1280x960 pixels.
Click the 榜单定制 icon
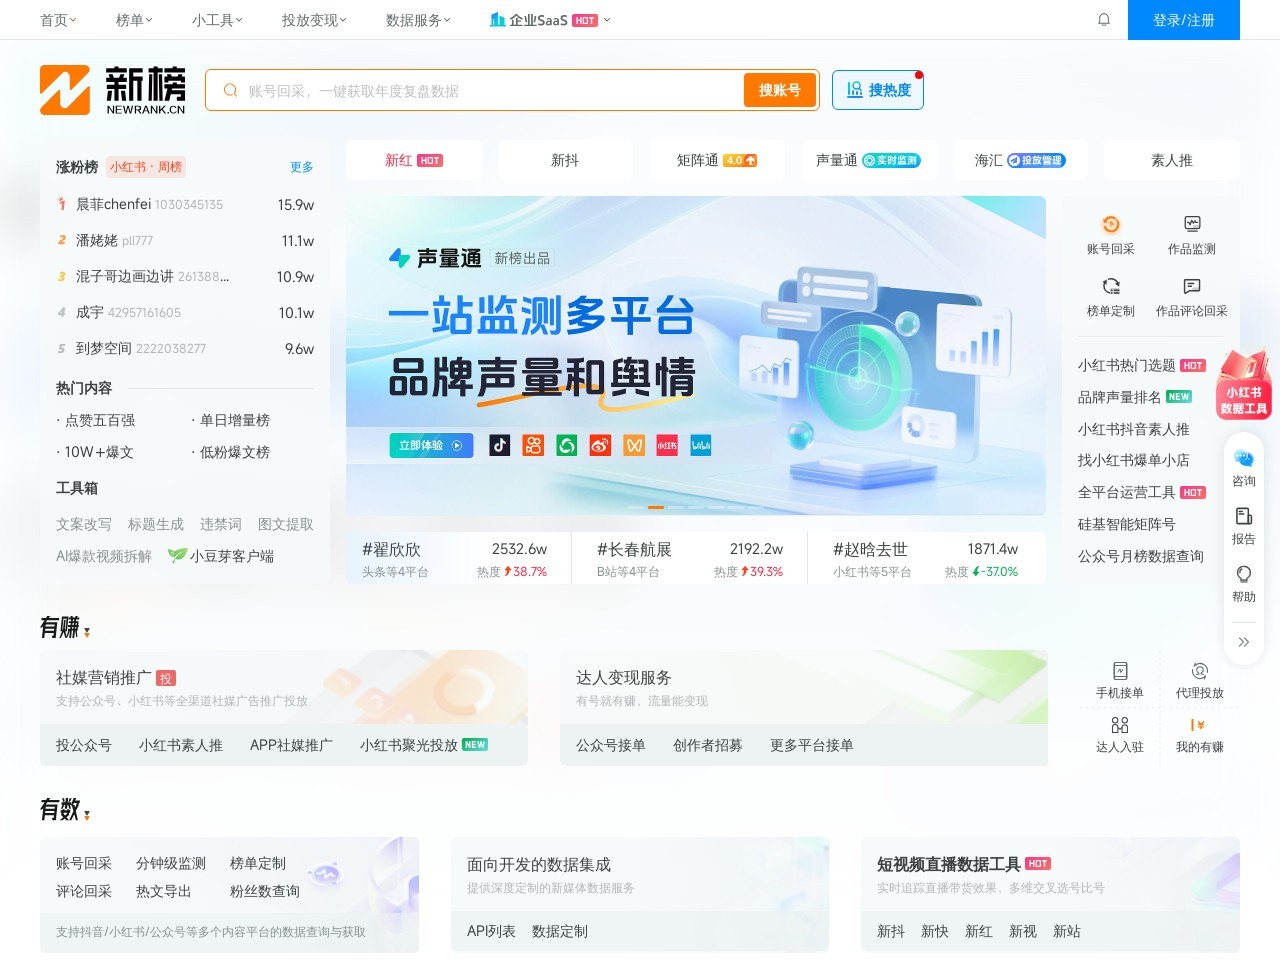[1110, 287]
